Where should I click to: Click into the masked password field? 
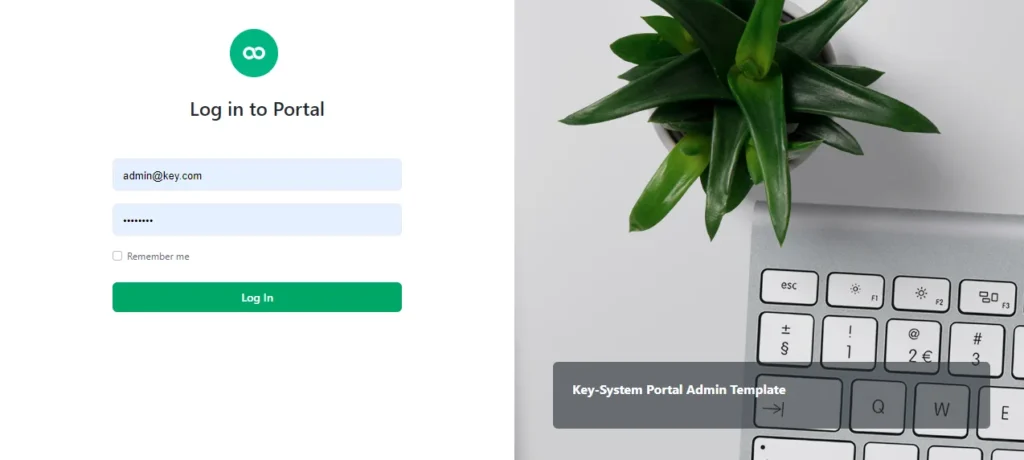click(257, 220)
